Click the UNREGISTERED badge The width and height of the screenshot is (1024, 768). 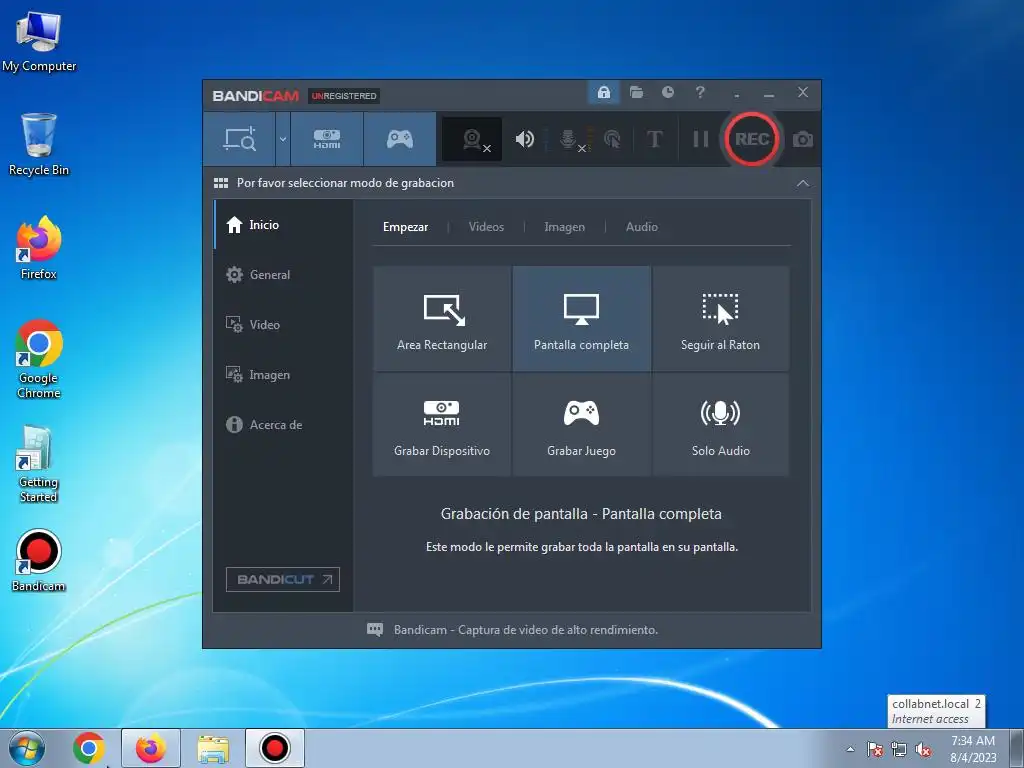coord(344,96)
